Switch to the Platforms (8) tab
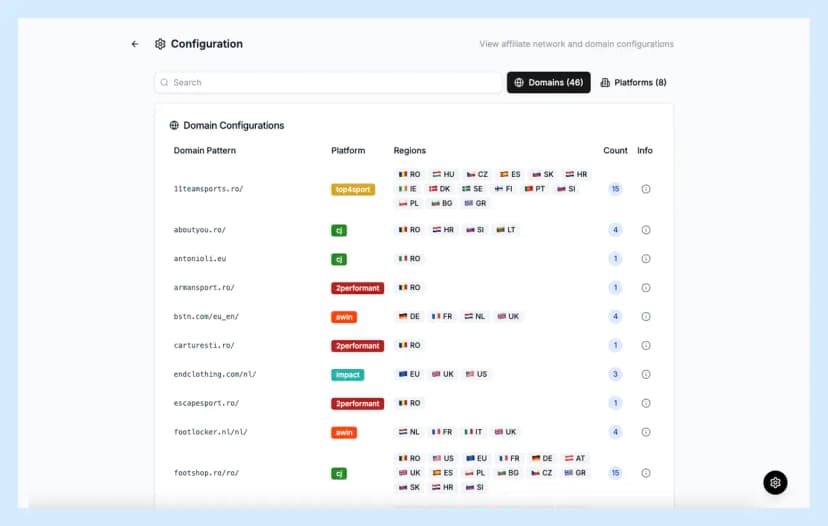This screenshot has width=828, height=526. pos(633,82)
